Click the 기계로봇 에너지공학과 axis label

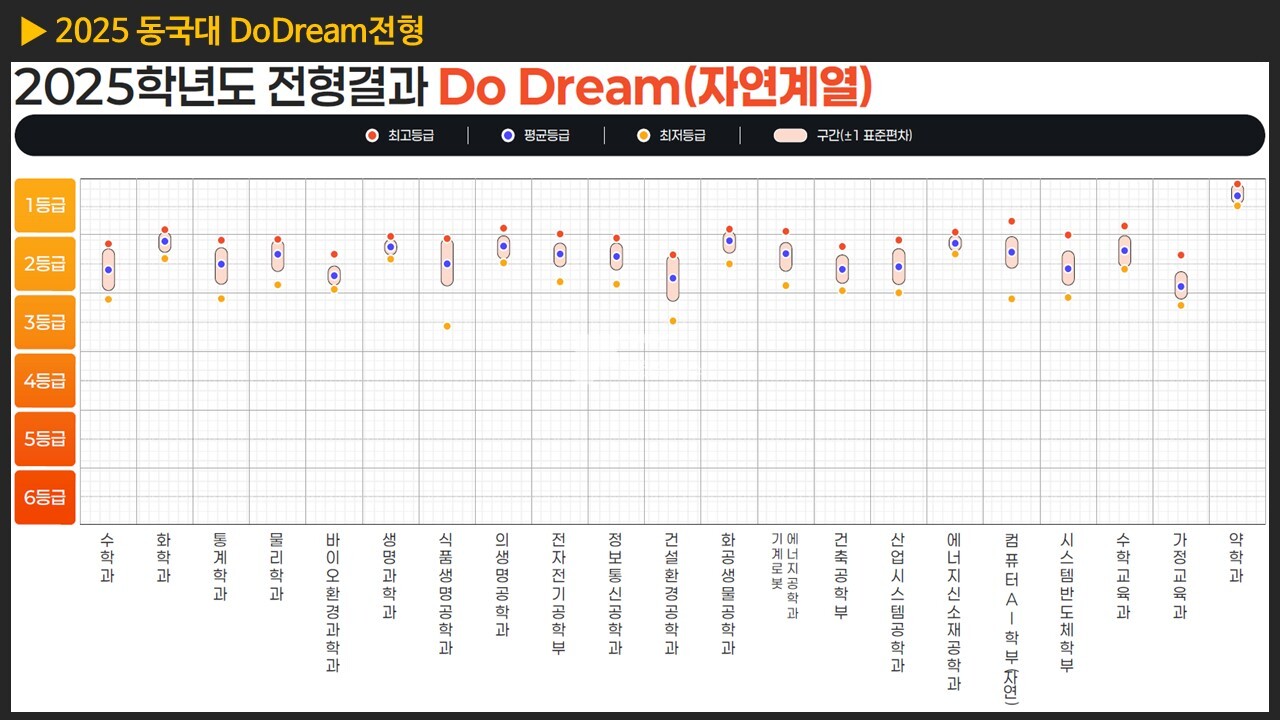tap(785, 576)
